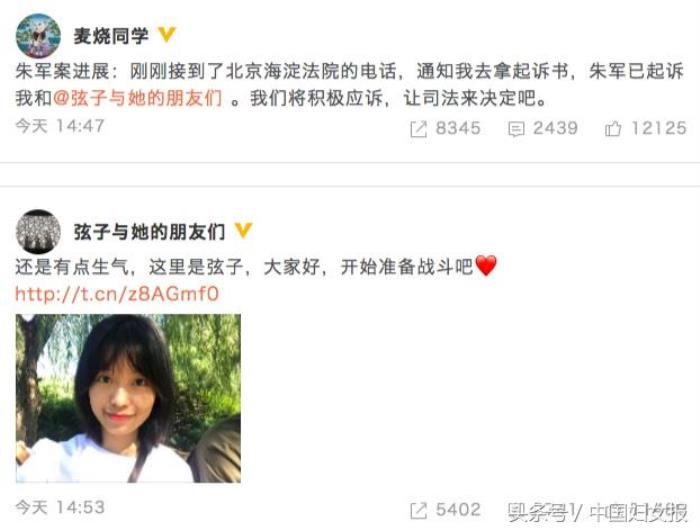700x530 pixels.
Task: Open 弦子与她的朋友们 profile avatar
Action: [x=38, y=232]
